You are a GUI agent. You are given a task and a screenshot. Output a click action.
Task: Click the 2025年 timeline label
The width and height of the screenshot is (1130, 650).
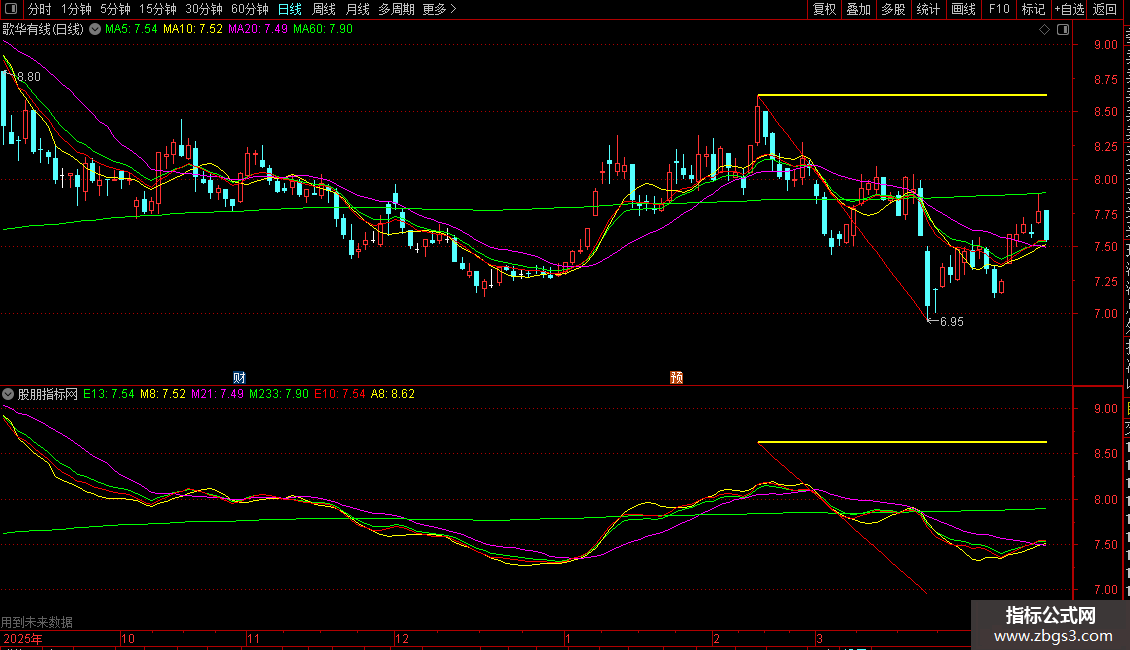(x=23, y=638)
